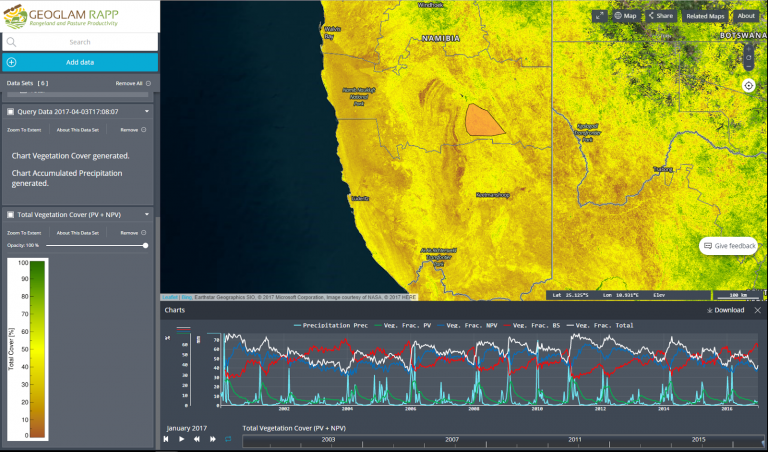Click the Add data button

(x=80, y=62)
